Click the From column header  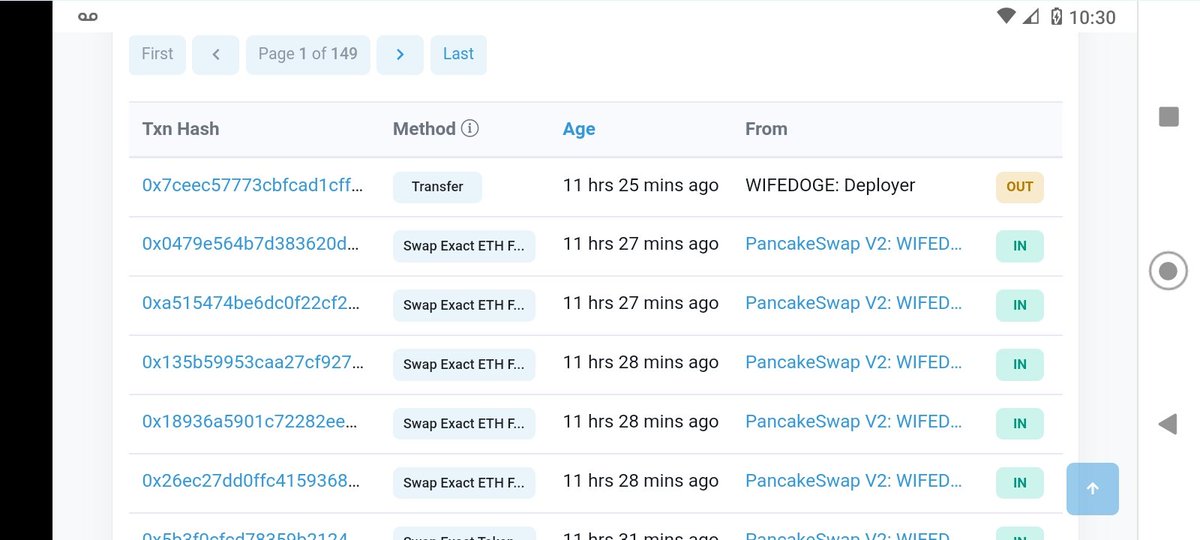coord(766,128)
